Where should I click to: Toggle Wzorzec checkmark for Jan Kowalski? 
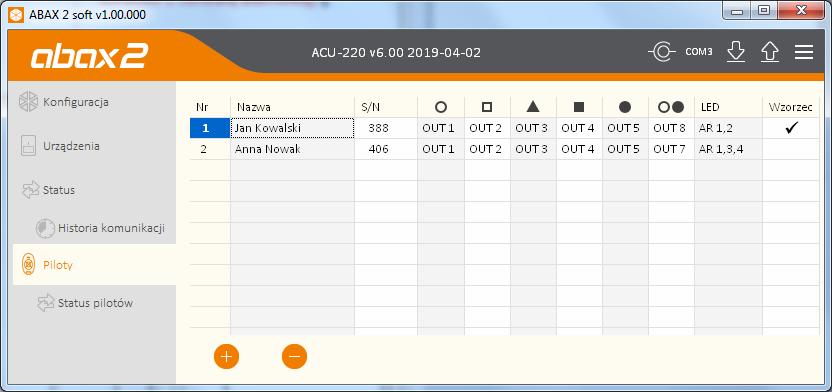(x=791, y=128)
